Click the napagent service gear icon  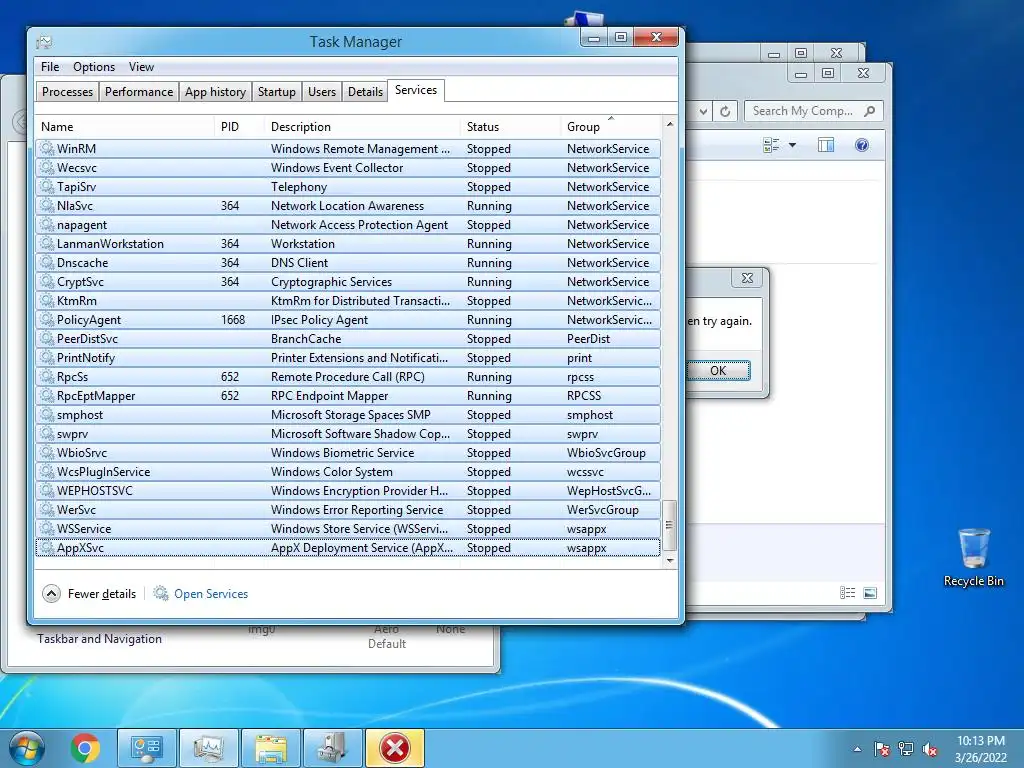pyautogui.click(x=47, y=224)
